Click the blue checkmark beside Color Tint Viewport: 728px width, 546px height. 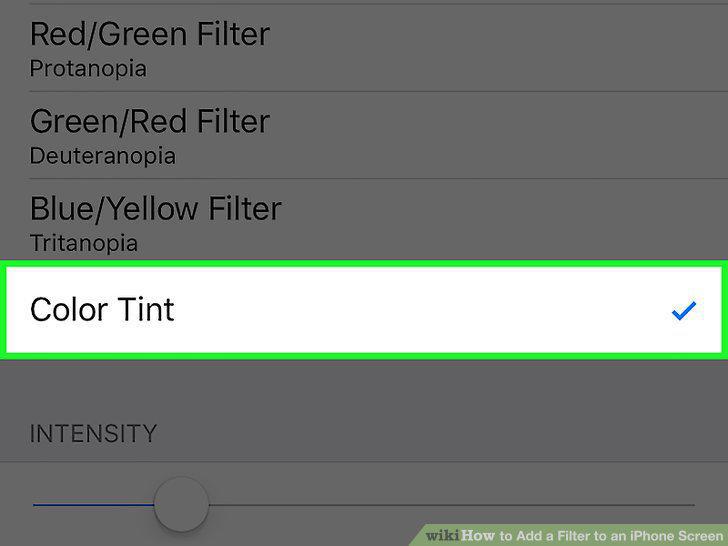point(684,311)
